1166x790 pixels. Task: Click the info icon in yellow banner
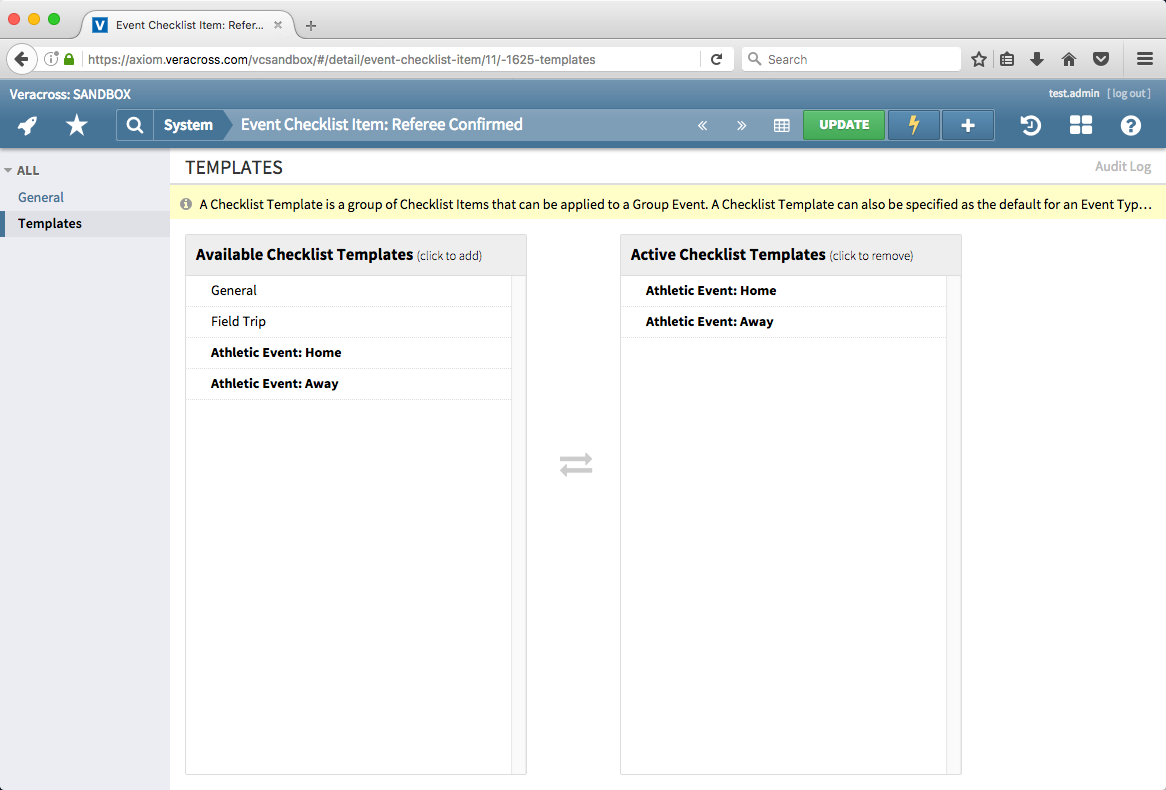186,204
